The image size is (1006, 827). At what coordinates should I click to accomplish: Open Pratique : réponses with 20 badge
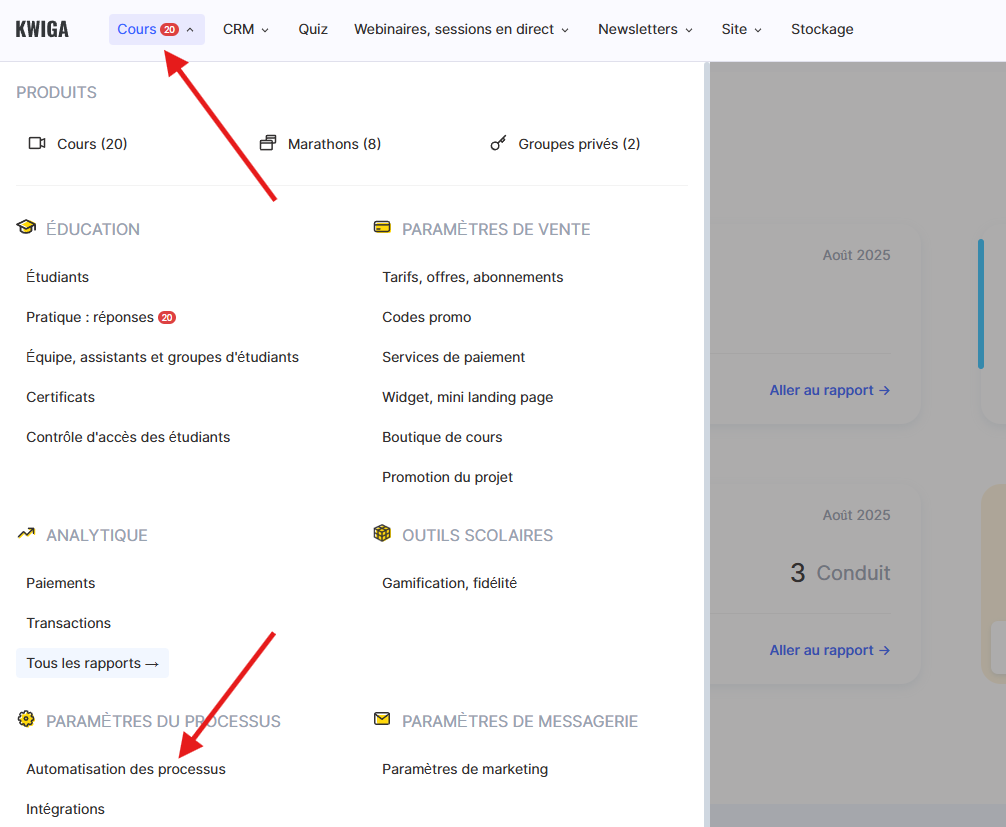coord(100,317)
